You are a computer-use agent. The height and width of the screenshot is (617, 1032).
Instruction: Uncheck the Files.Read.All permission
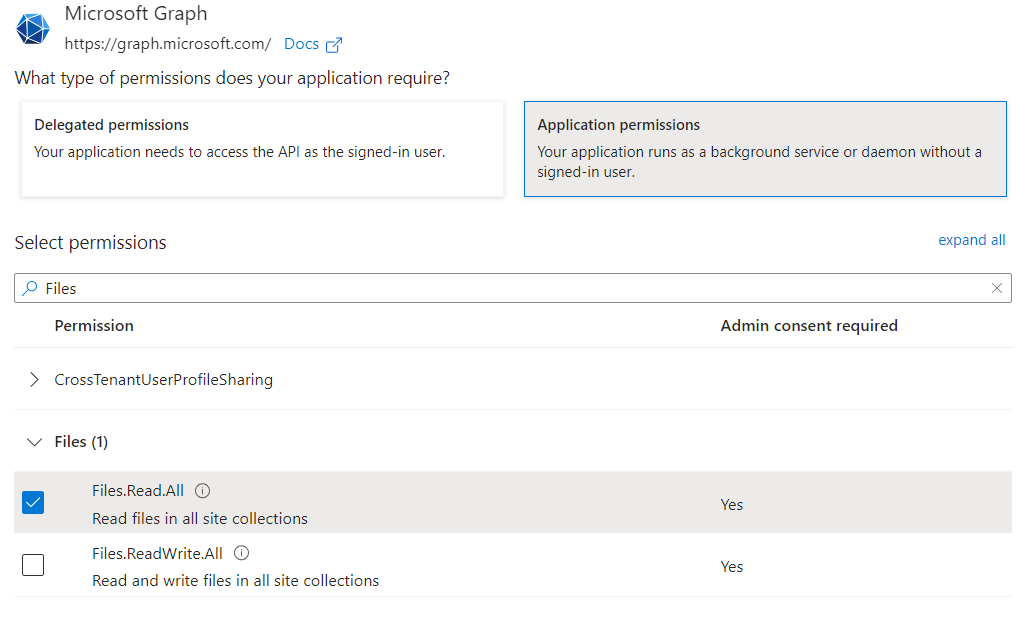33,502
